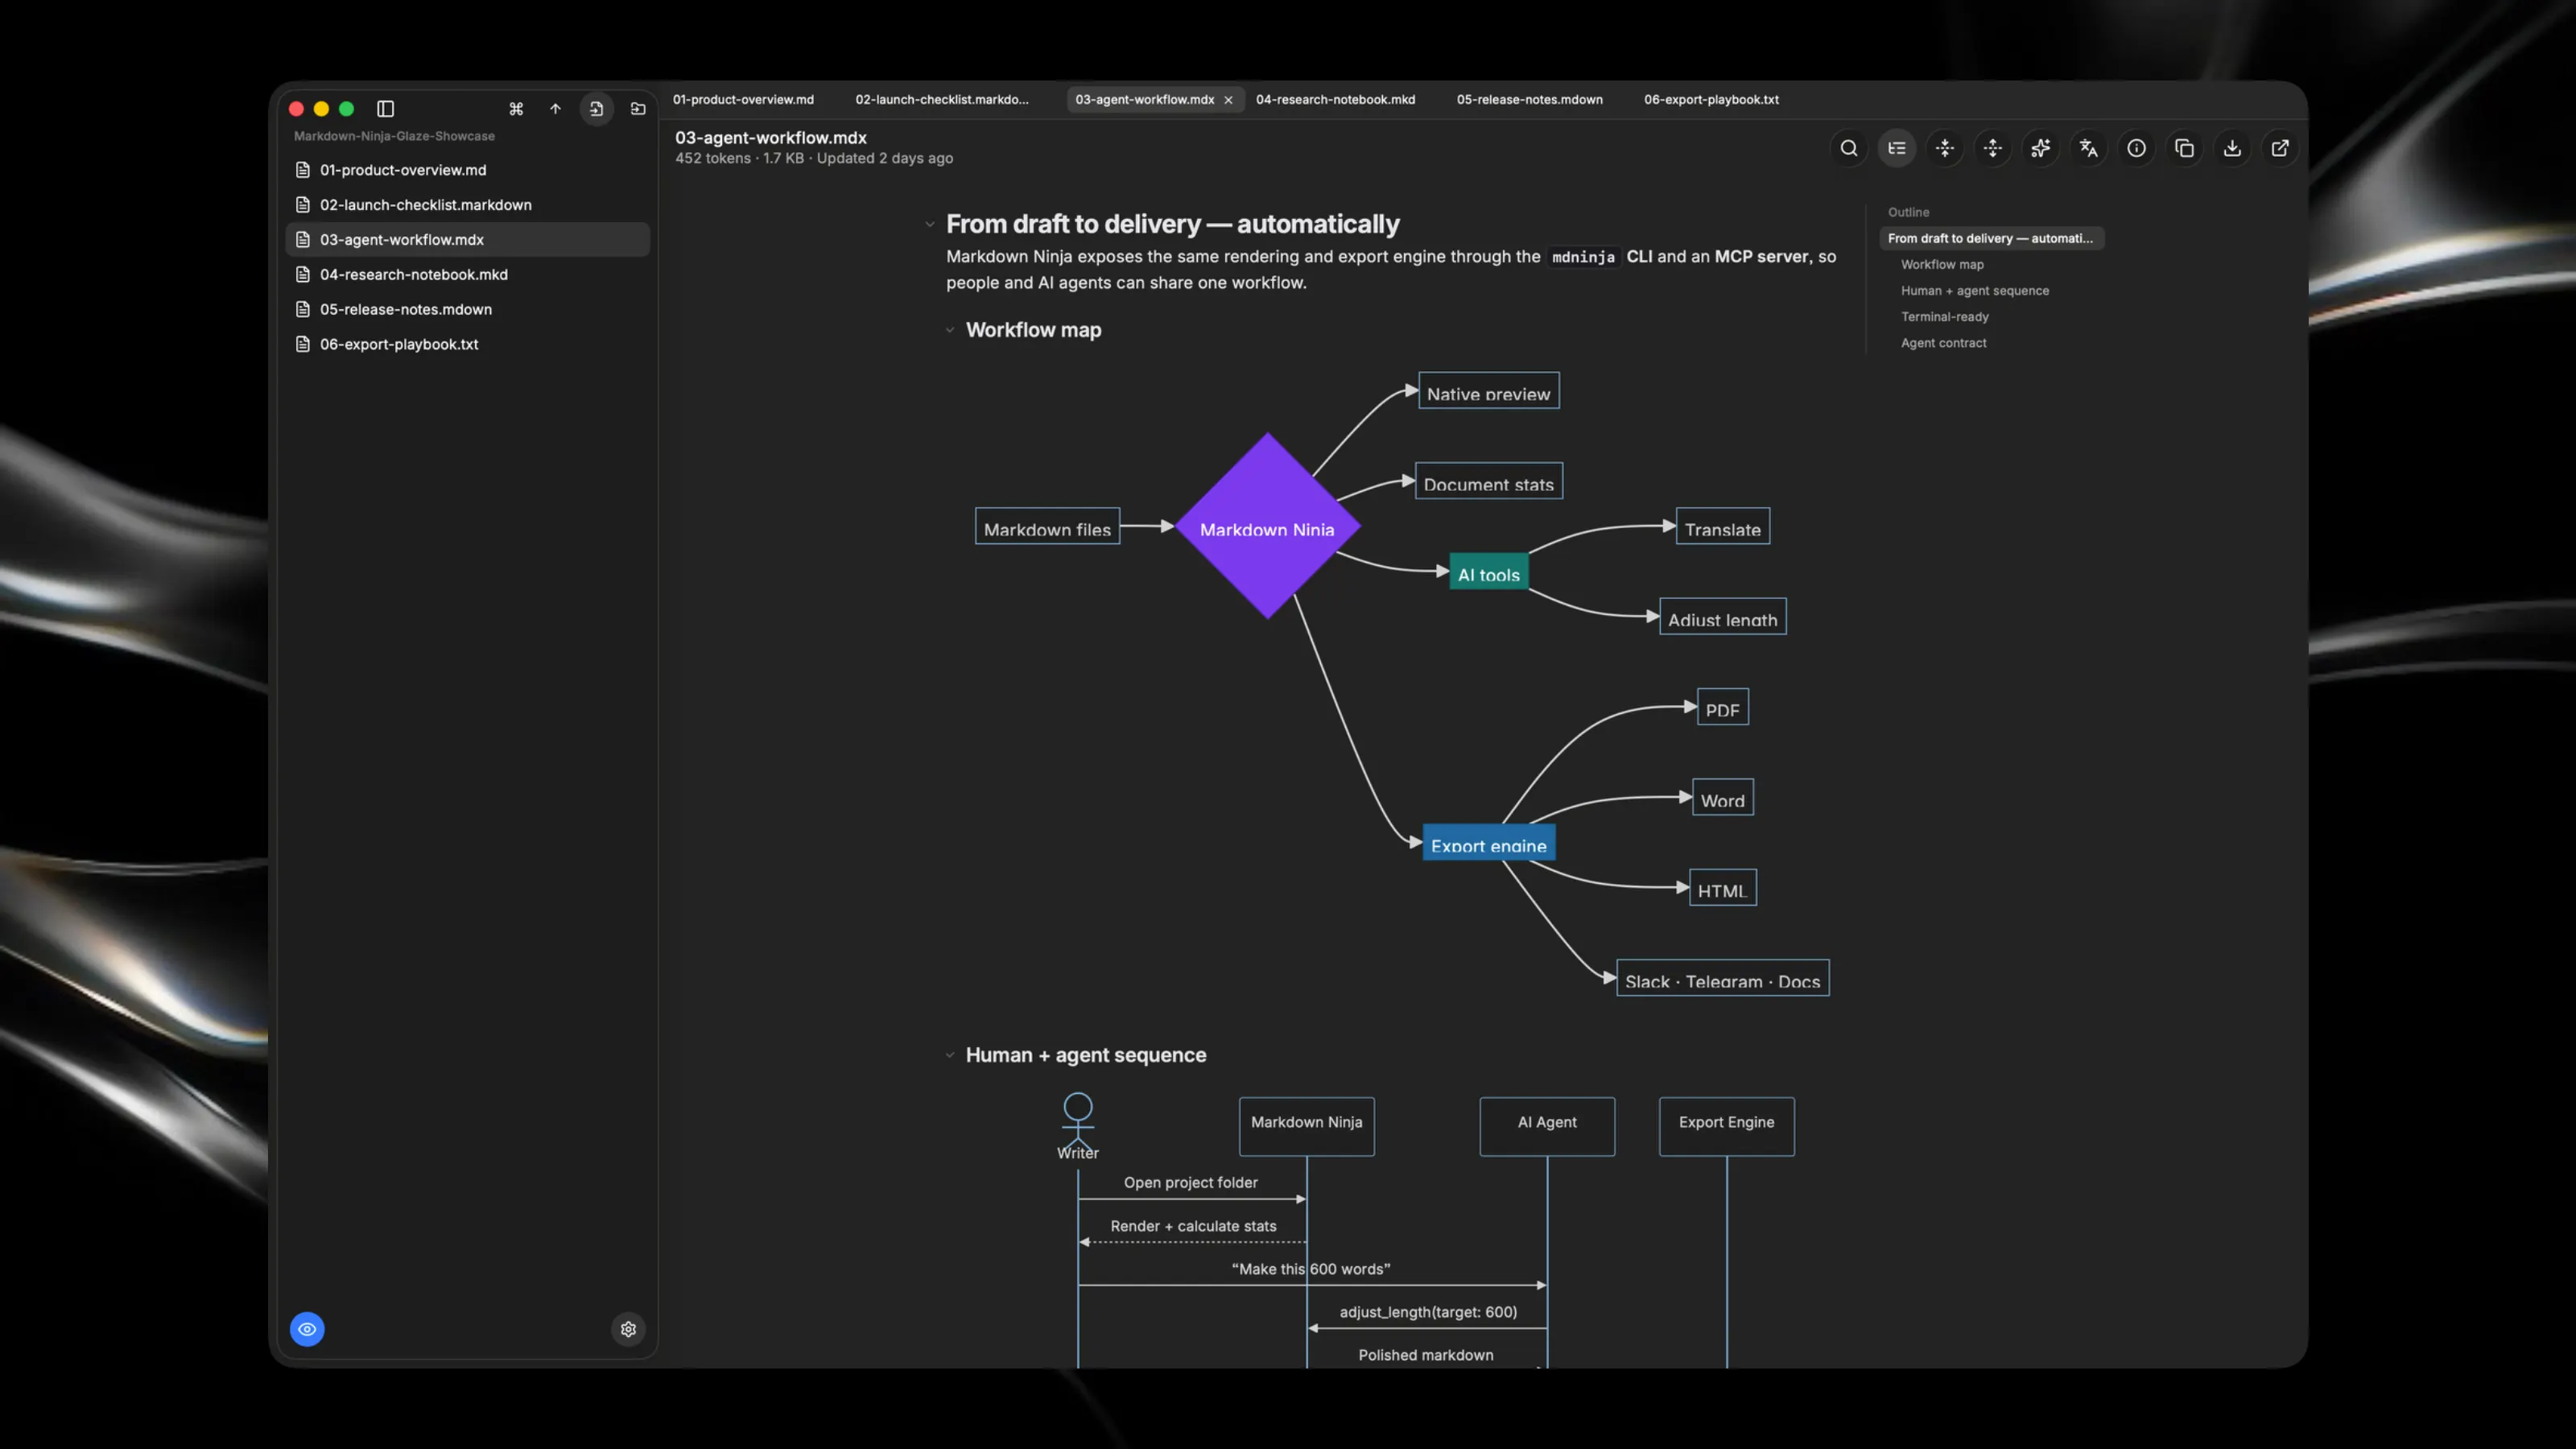Click the Adjust length diagram node

(x=1722, y=617)
